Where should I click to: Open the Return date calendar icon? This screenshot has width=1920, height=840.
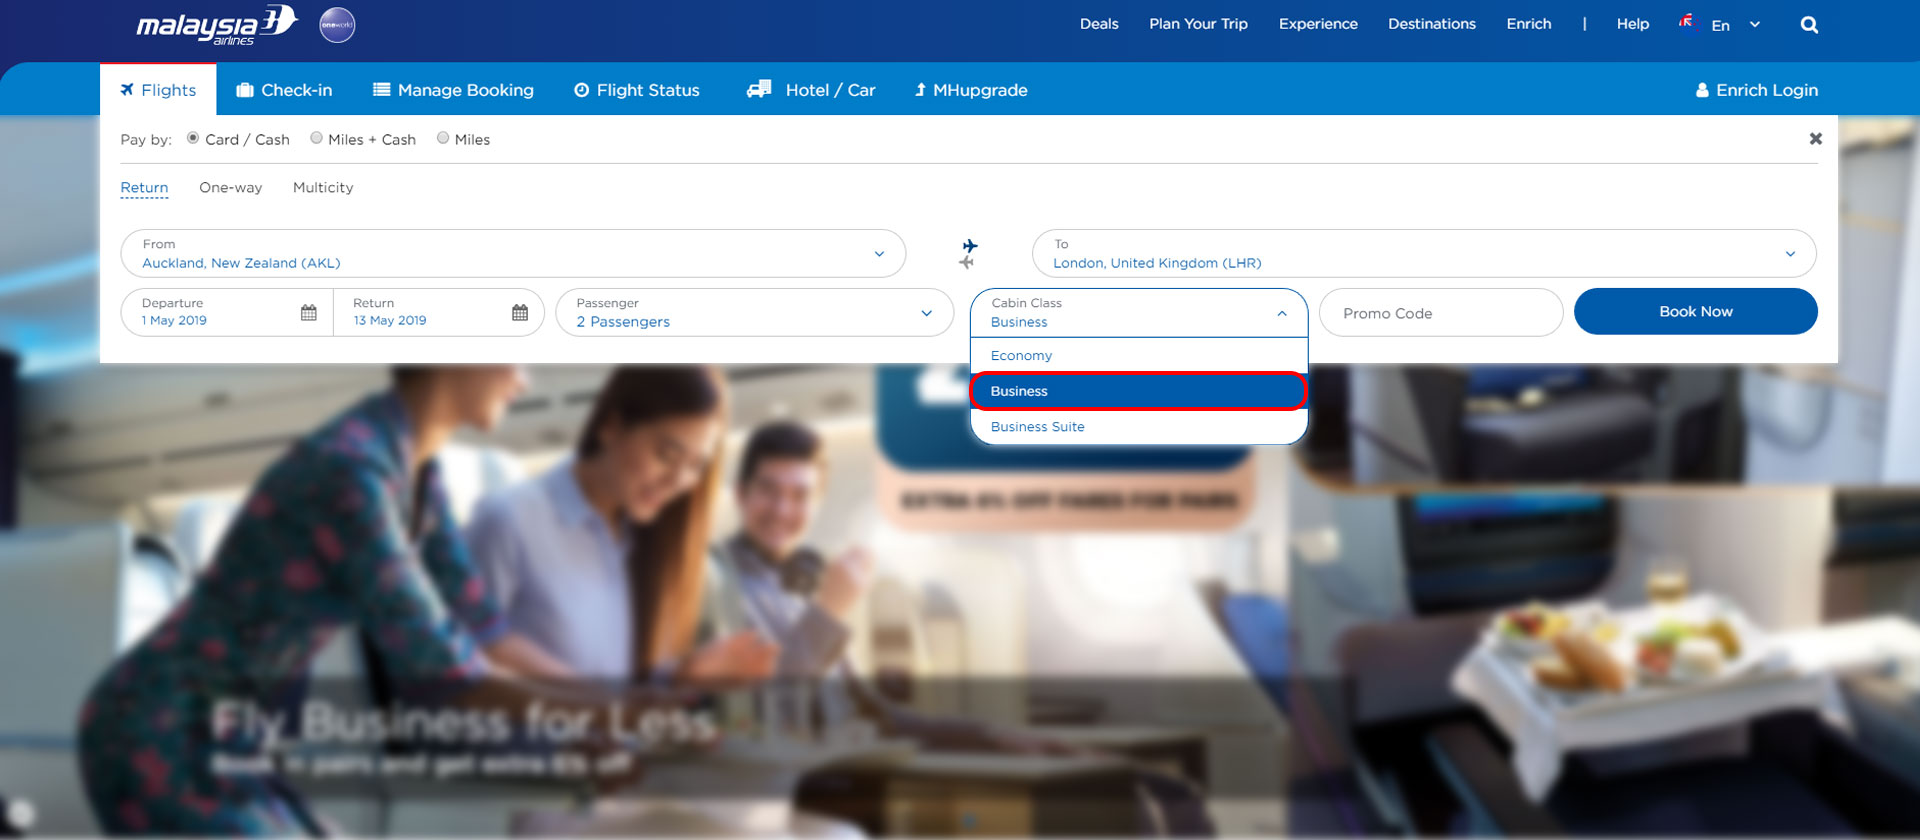(x=520, y=313)
